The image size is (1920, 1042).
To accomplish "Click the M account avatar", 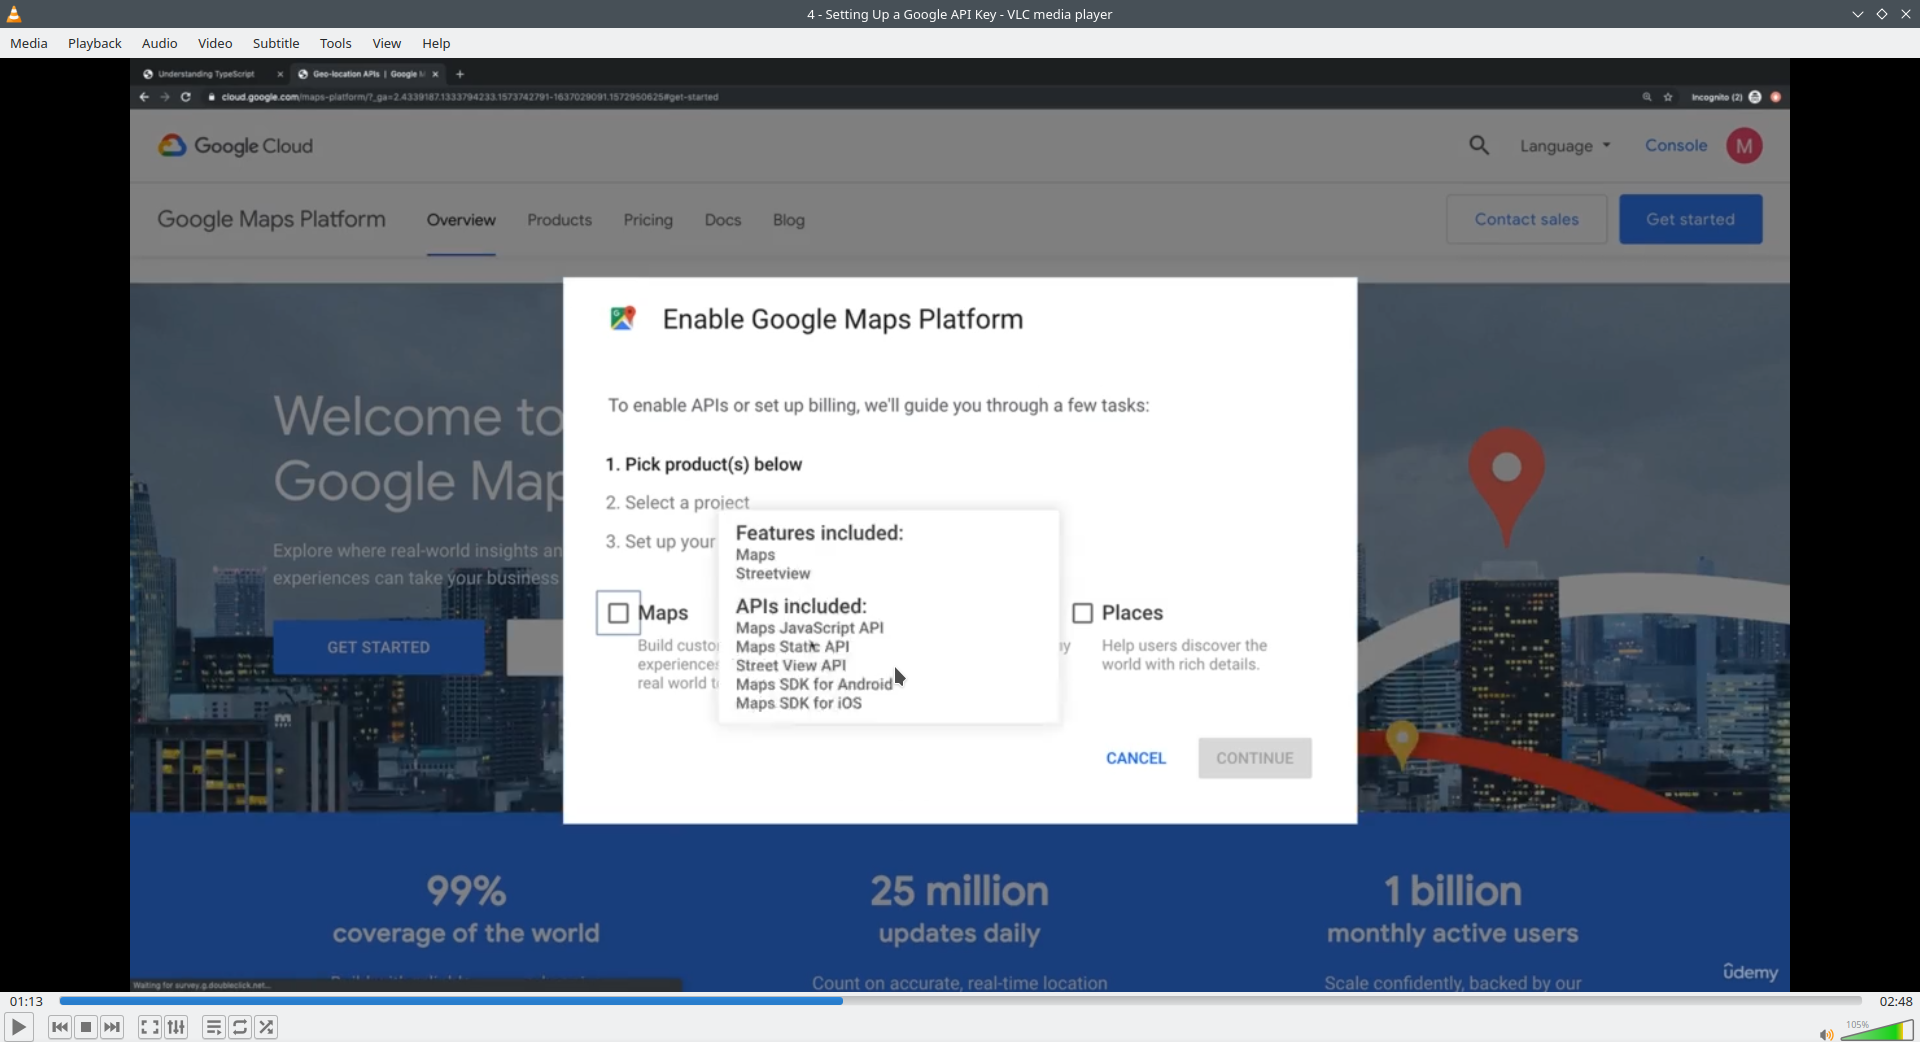I will point(1744,146).
